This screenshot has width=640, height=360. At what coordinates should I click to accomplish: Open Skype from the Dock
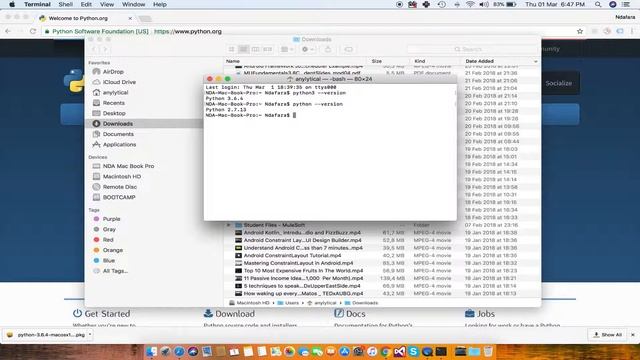413,351
